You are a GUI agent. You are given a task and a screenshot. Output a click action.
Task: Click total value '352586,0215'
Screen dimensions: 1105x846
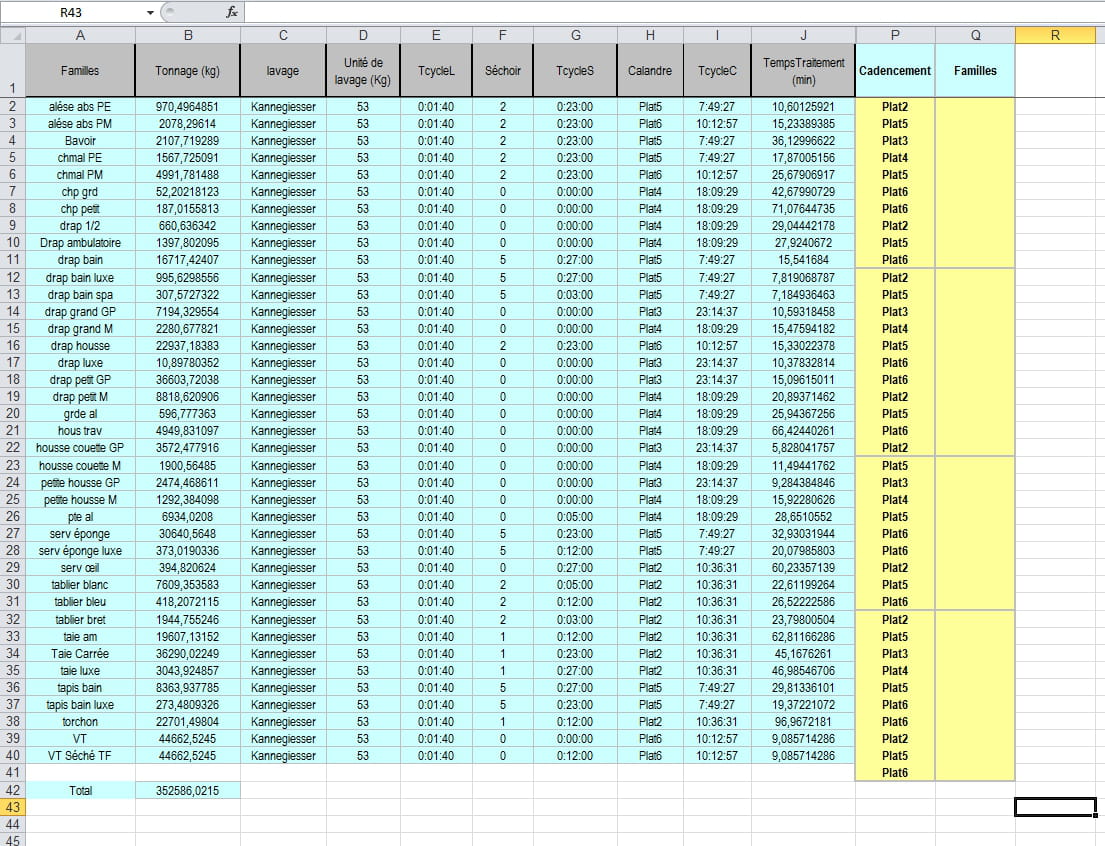187,790
